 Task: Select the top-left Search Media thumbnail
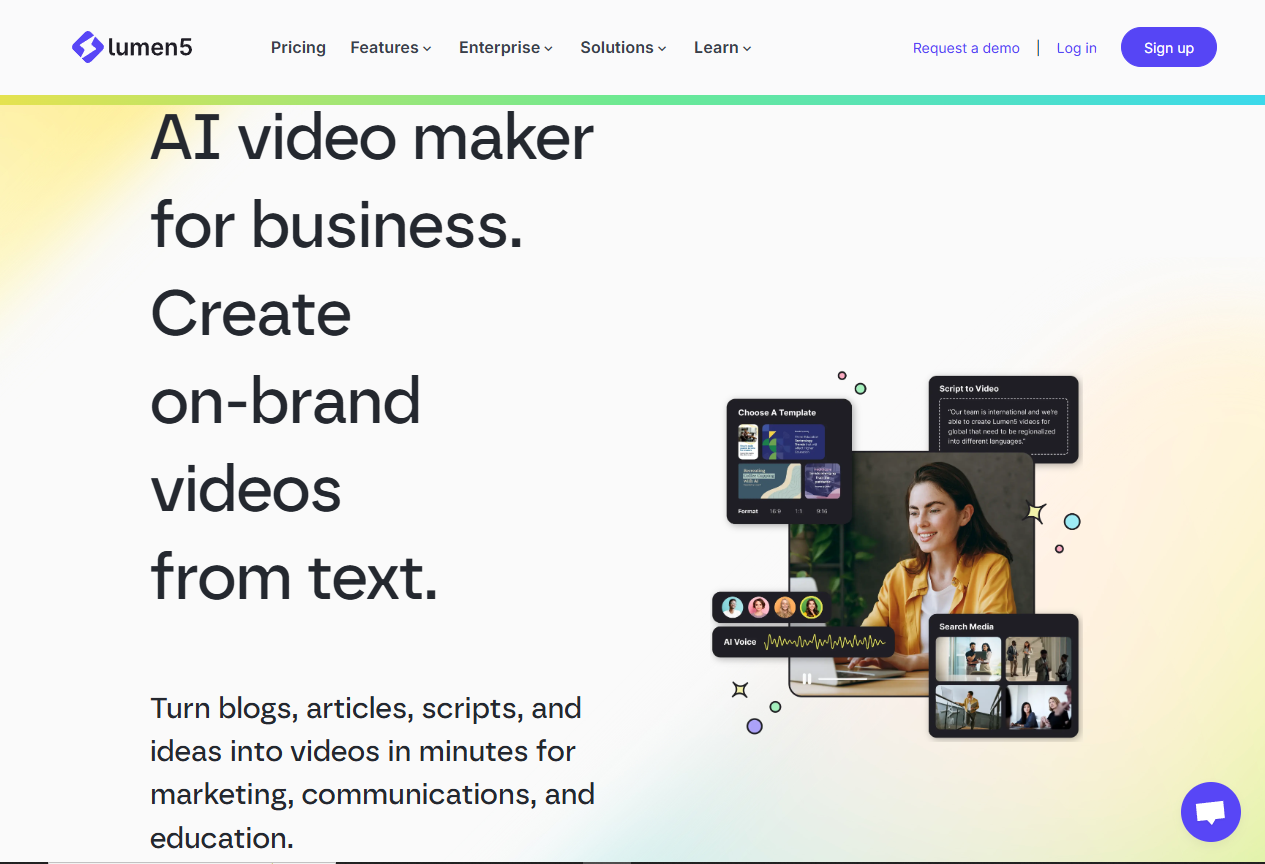click(x=967, y=659)
